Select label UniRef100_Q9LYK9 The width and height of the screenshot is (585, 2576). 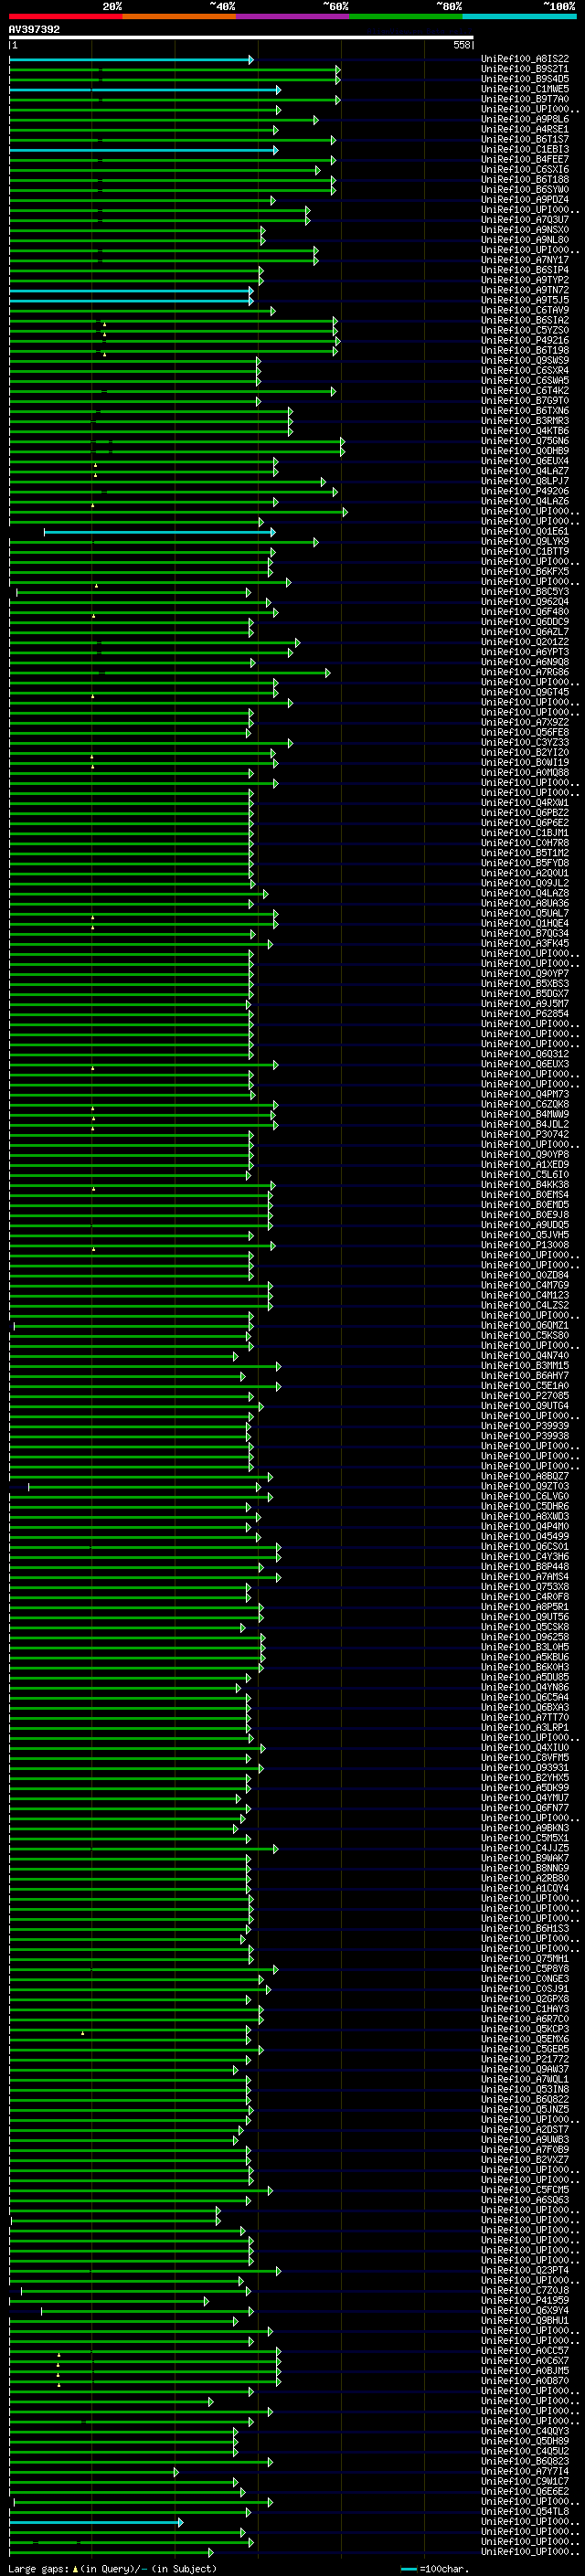click(525, 541)
